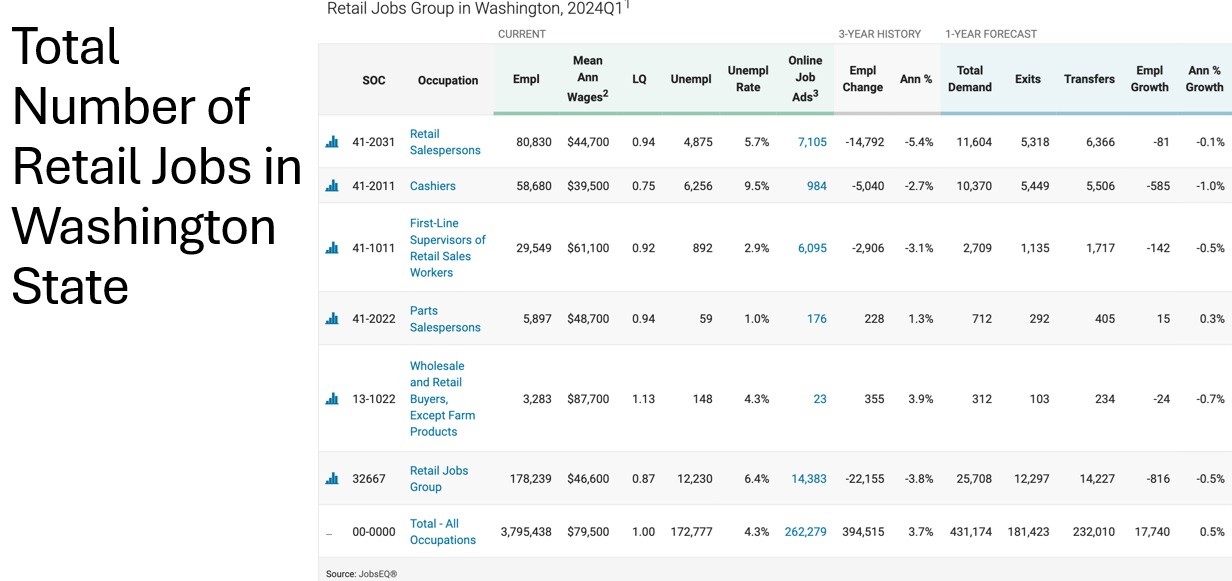
Task: Click the Unempl Rate column header
Action: [x=748, y=79]
